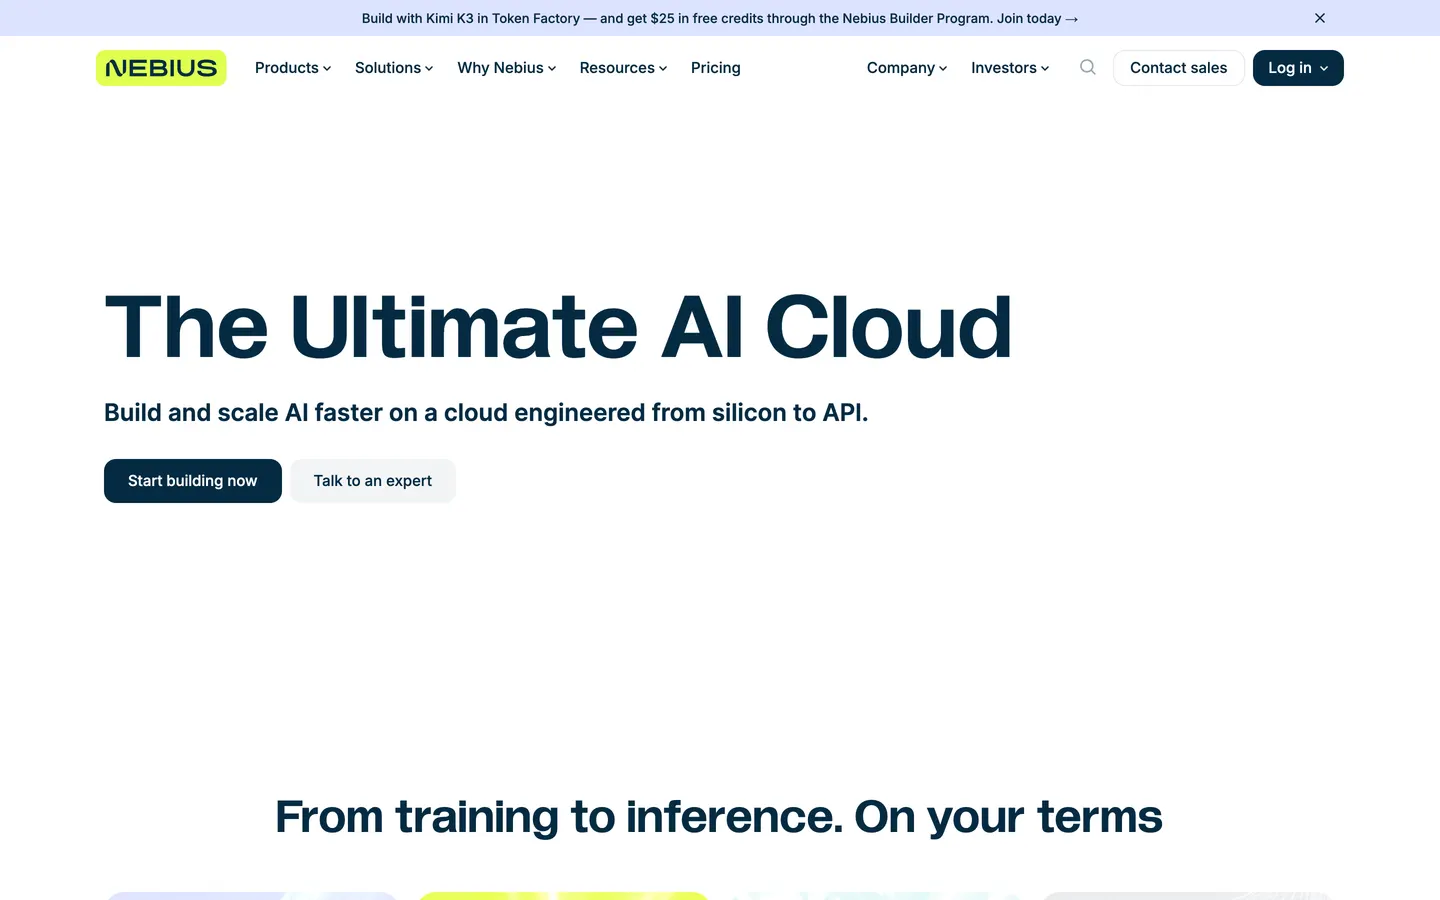Image resolution: width=1440 pixels, height=900 pixels.
Task: Click the "From training to inference" heading
Action: point(719,816)
